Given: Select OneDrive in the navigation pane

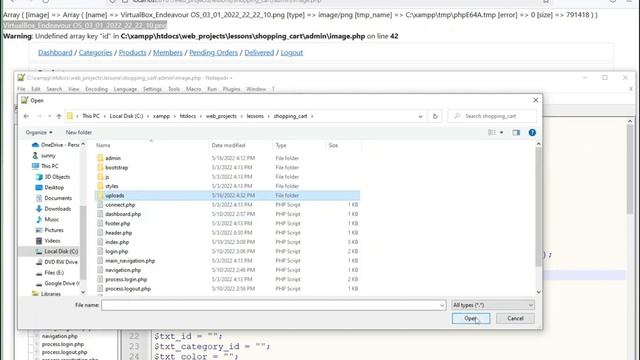Looking at the screenshot, I should (60, 145).
